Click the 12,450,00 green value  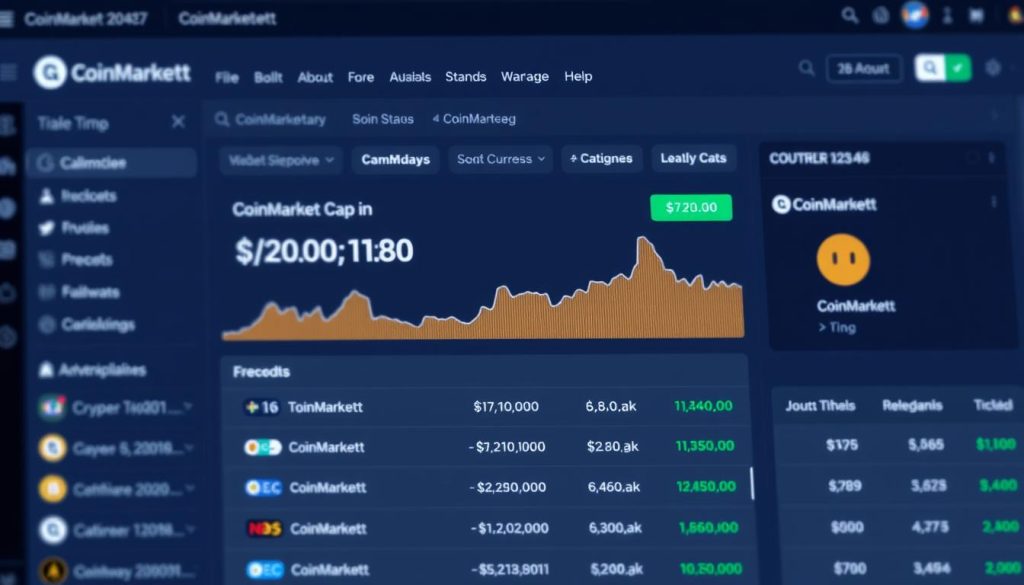coord(706,486)
